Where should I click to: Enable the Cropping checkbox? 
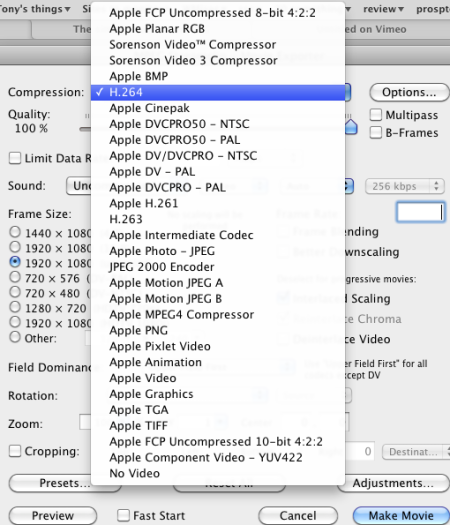[x=15, y=451]
